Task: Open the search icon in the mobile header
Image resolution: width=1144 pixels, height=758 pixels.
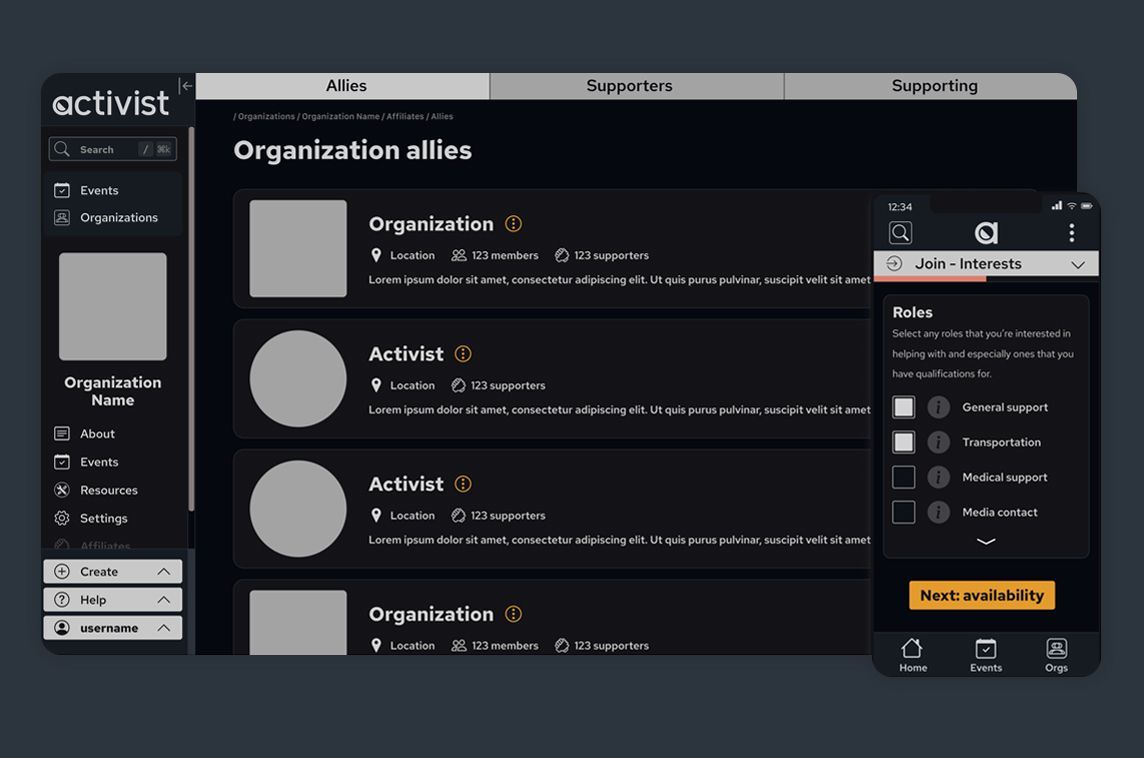Action: (900, 233)
